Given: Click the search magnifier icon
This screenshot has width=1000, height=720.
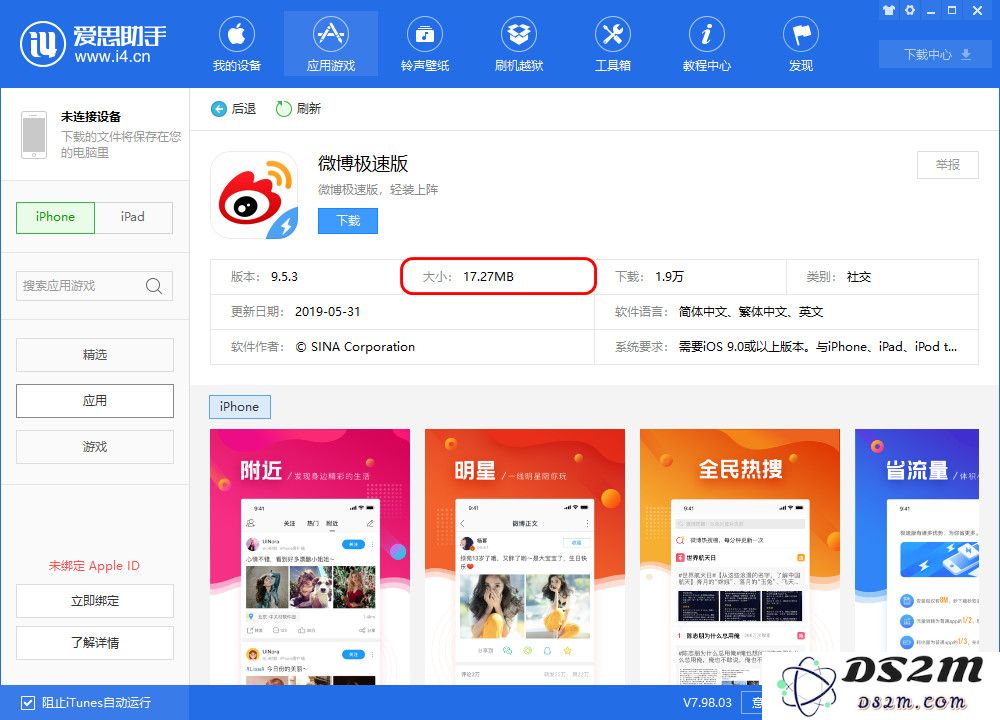Looking at the screenshot, I should (154, 286).
